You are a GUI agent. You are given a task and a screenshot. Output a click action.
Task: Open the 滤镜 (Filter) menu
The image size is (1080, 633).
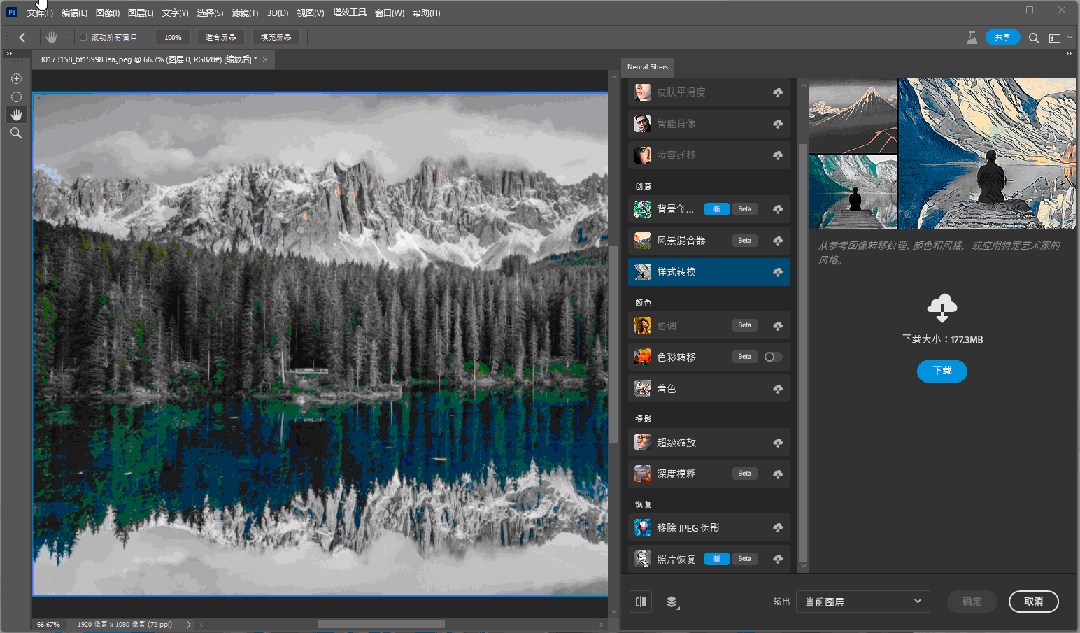245,13
